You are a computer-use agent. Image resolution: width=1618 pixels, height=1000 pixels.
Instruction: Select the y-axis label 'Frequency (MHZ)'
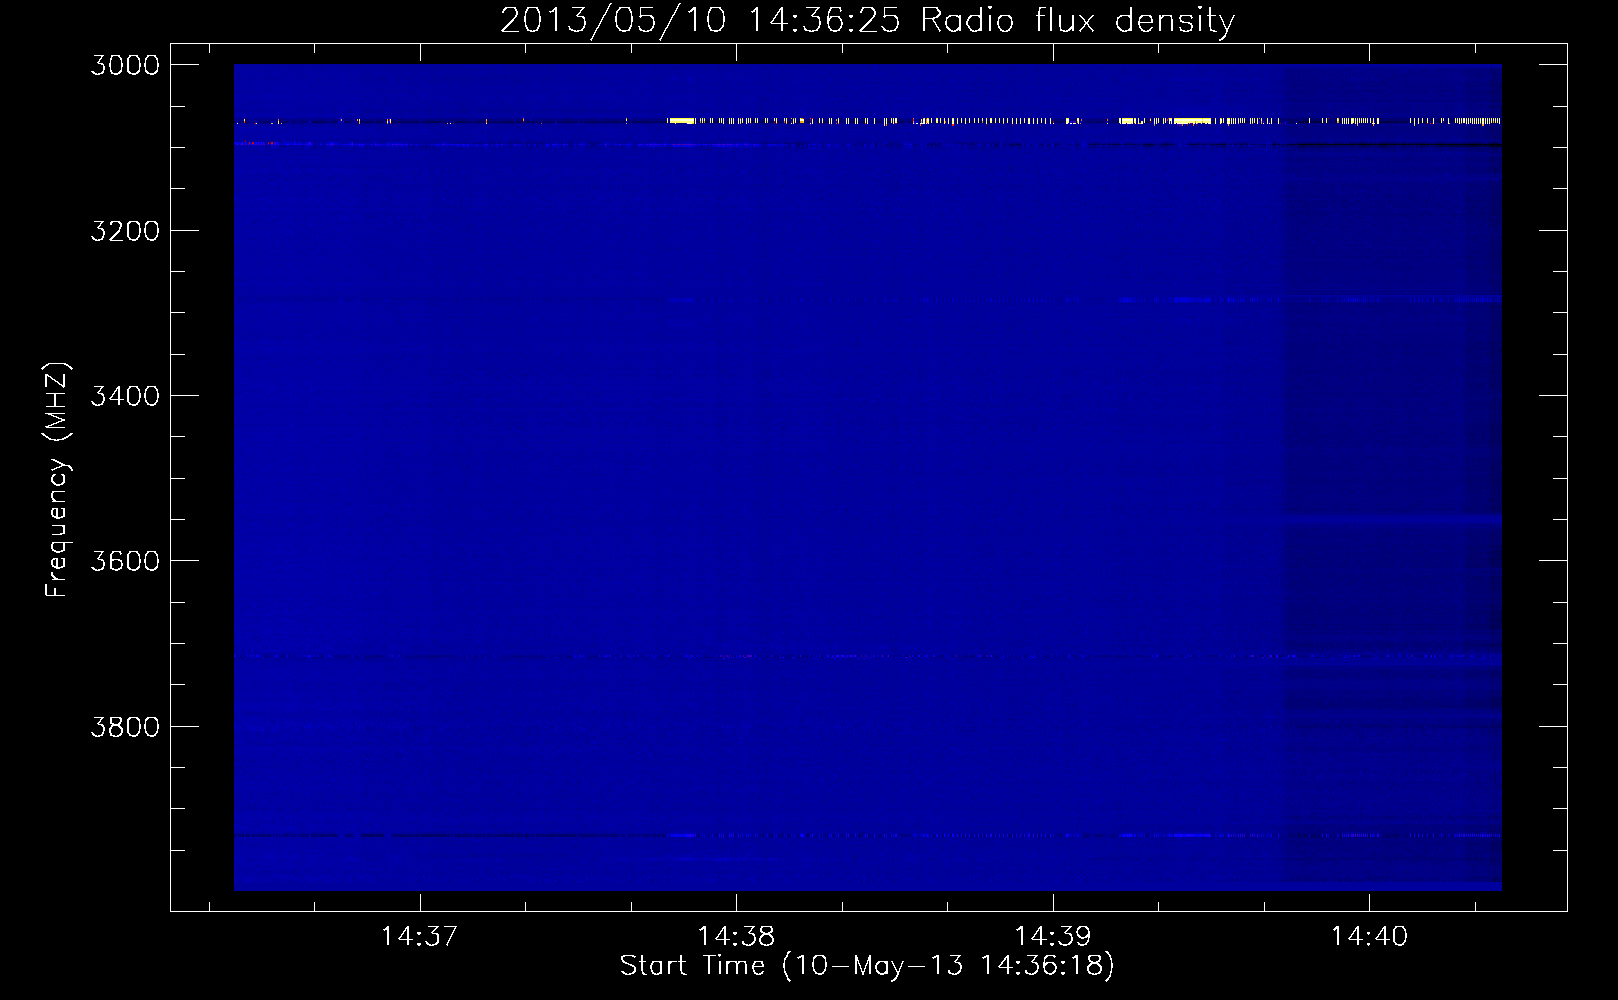coord(58,480)
